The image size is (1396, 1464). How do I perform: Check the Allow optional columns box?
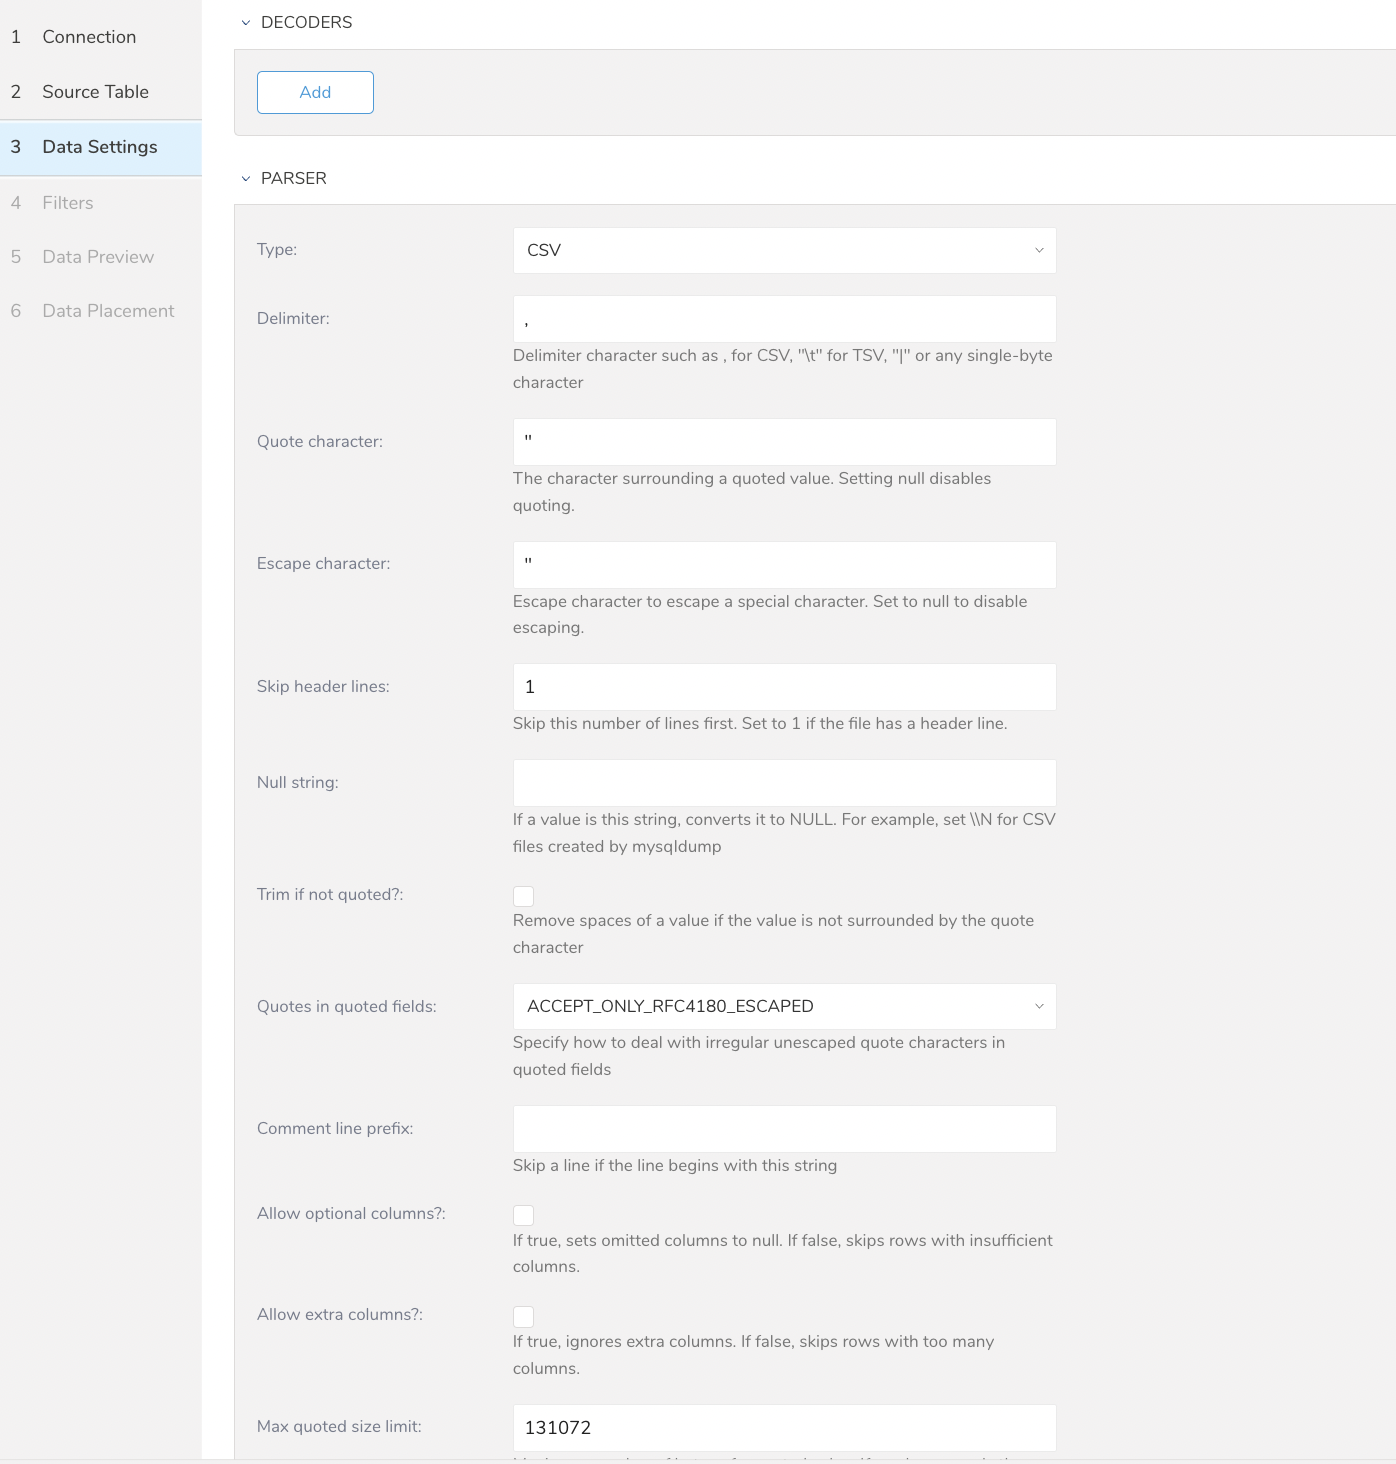click(x=523, y=1215)
